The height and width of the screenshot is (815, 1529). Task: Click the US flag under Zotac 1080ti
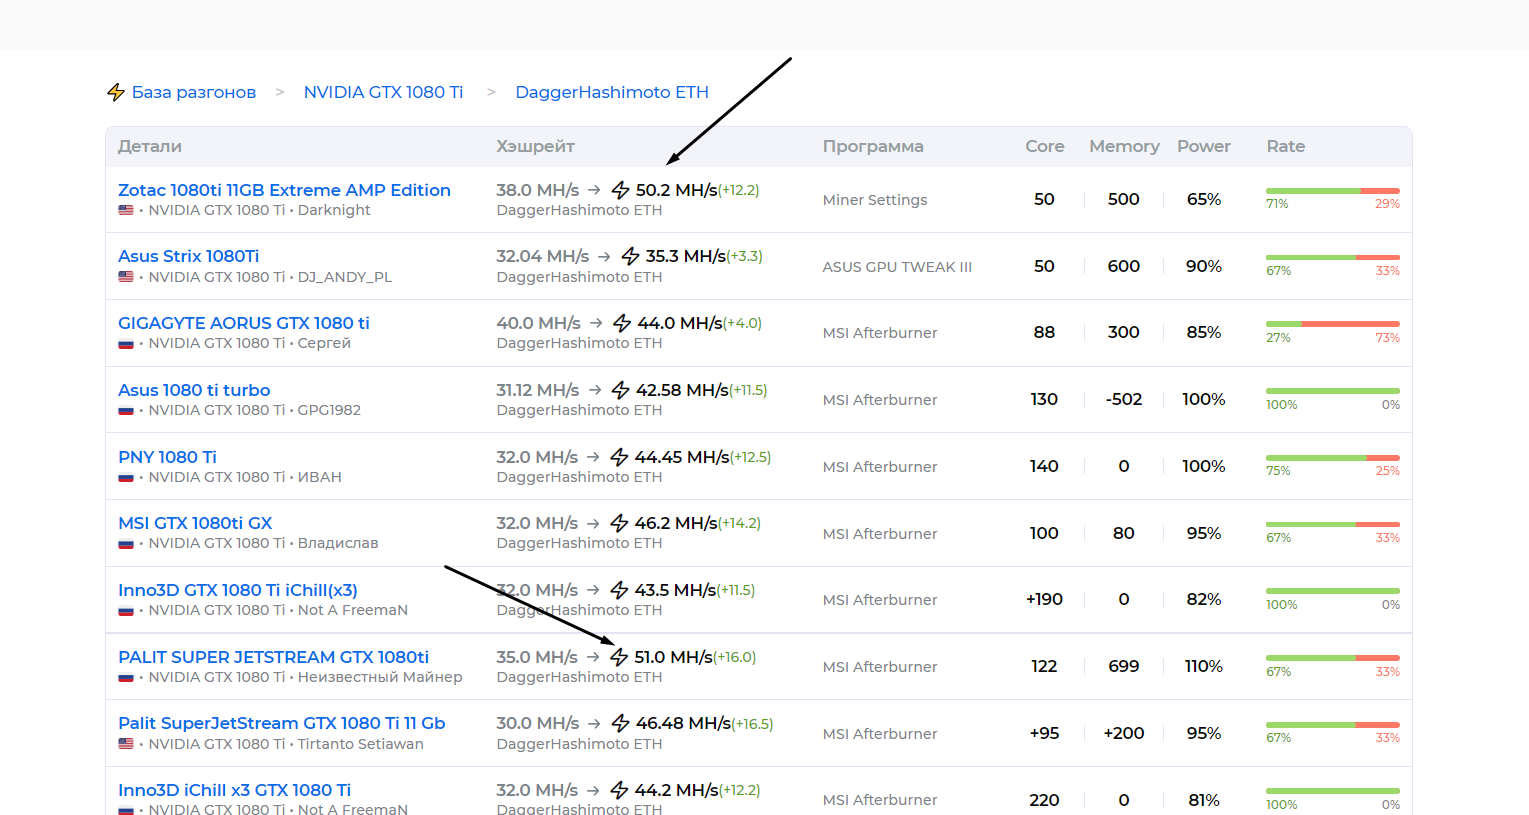pyautogui.click(x=126, y=210)
